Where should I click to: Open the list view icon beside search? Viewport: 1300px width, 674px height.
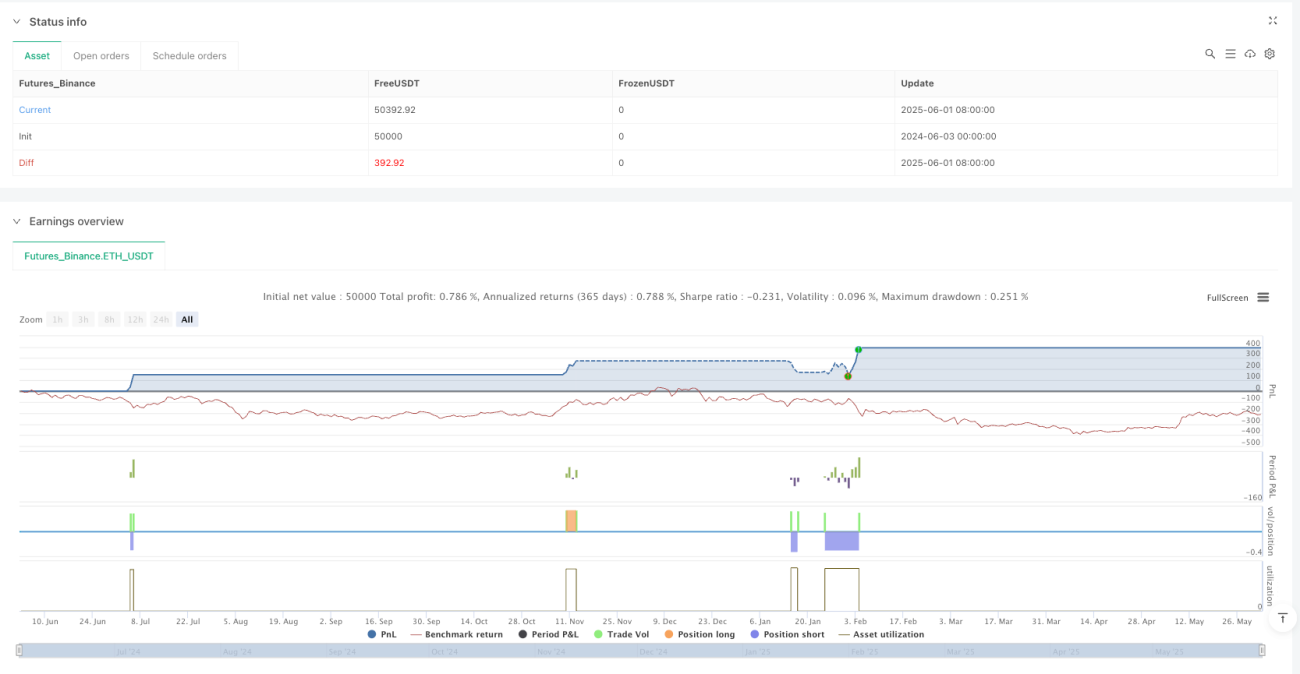click(1230, 54)
